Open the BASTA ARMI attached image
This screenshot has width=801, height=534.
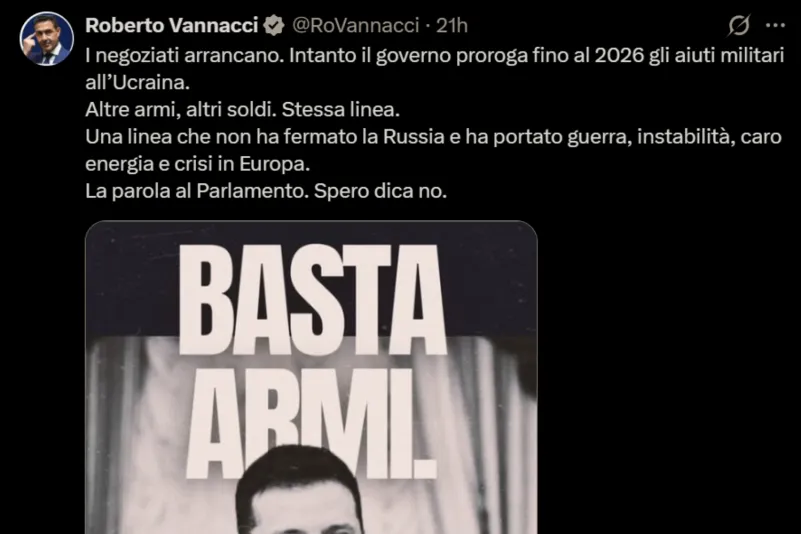[311, 377]
